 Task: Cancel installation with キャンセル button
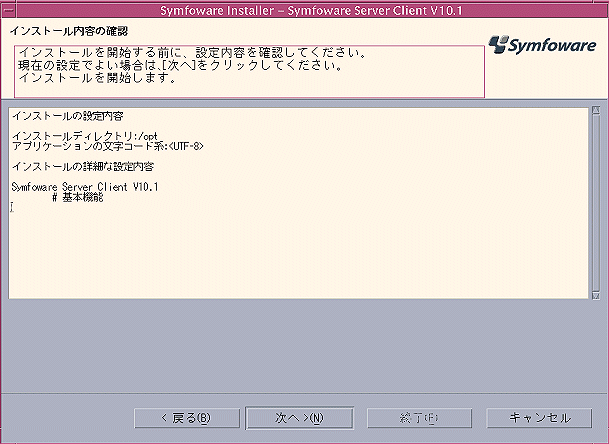[x=539, y=418]
